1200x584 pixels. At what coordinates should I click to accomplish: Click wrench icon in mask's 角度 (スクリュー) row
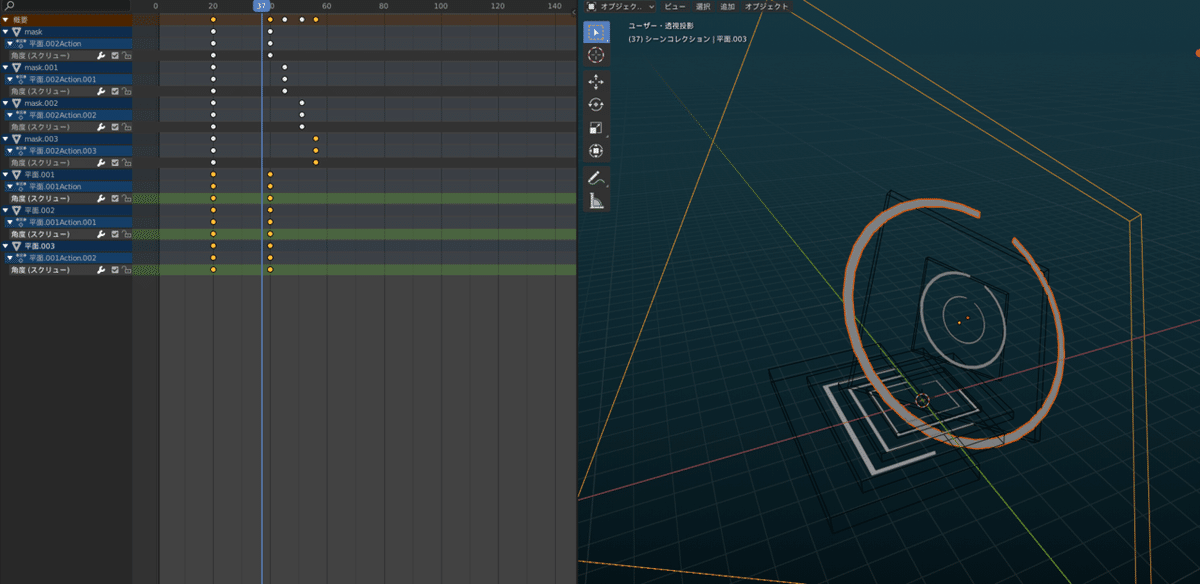[101, 56]
